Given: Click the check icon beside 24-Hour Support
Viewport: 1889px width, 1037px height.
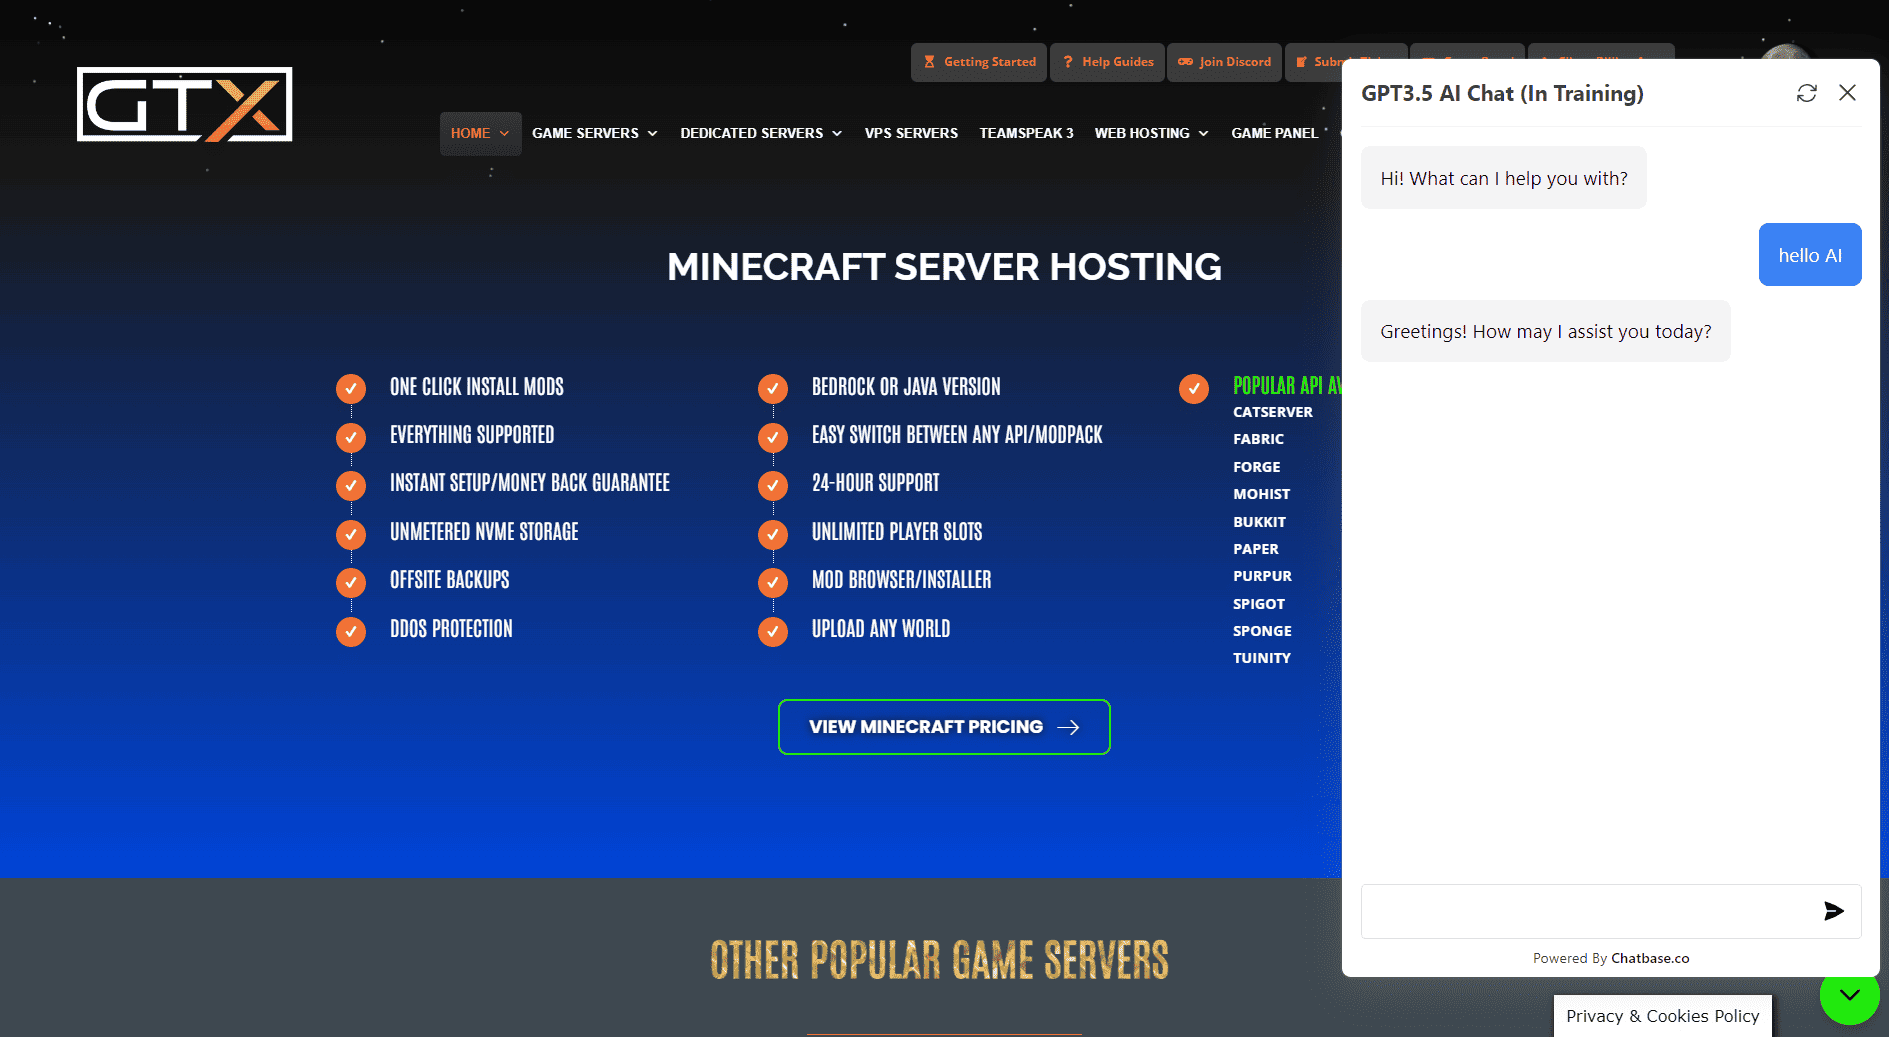Looking at the screenshot, I should click(x=773, y=485).
